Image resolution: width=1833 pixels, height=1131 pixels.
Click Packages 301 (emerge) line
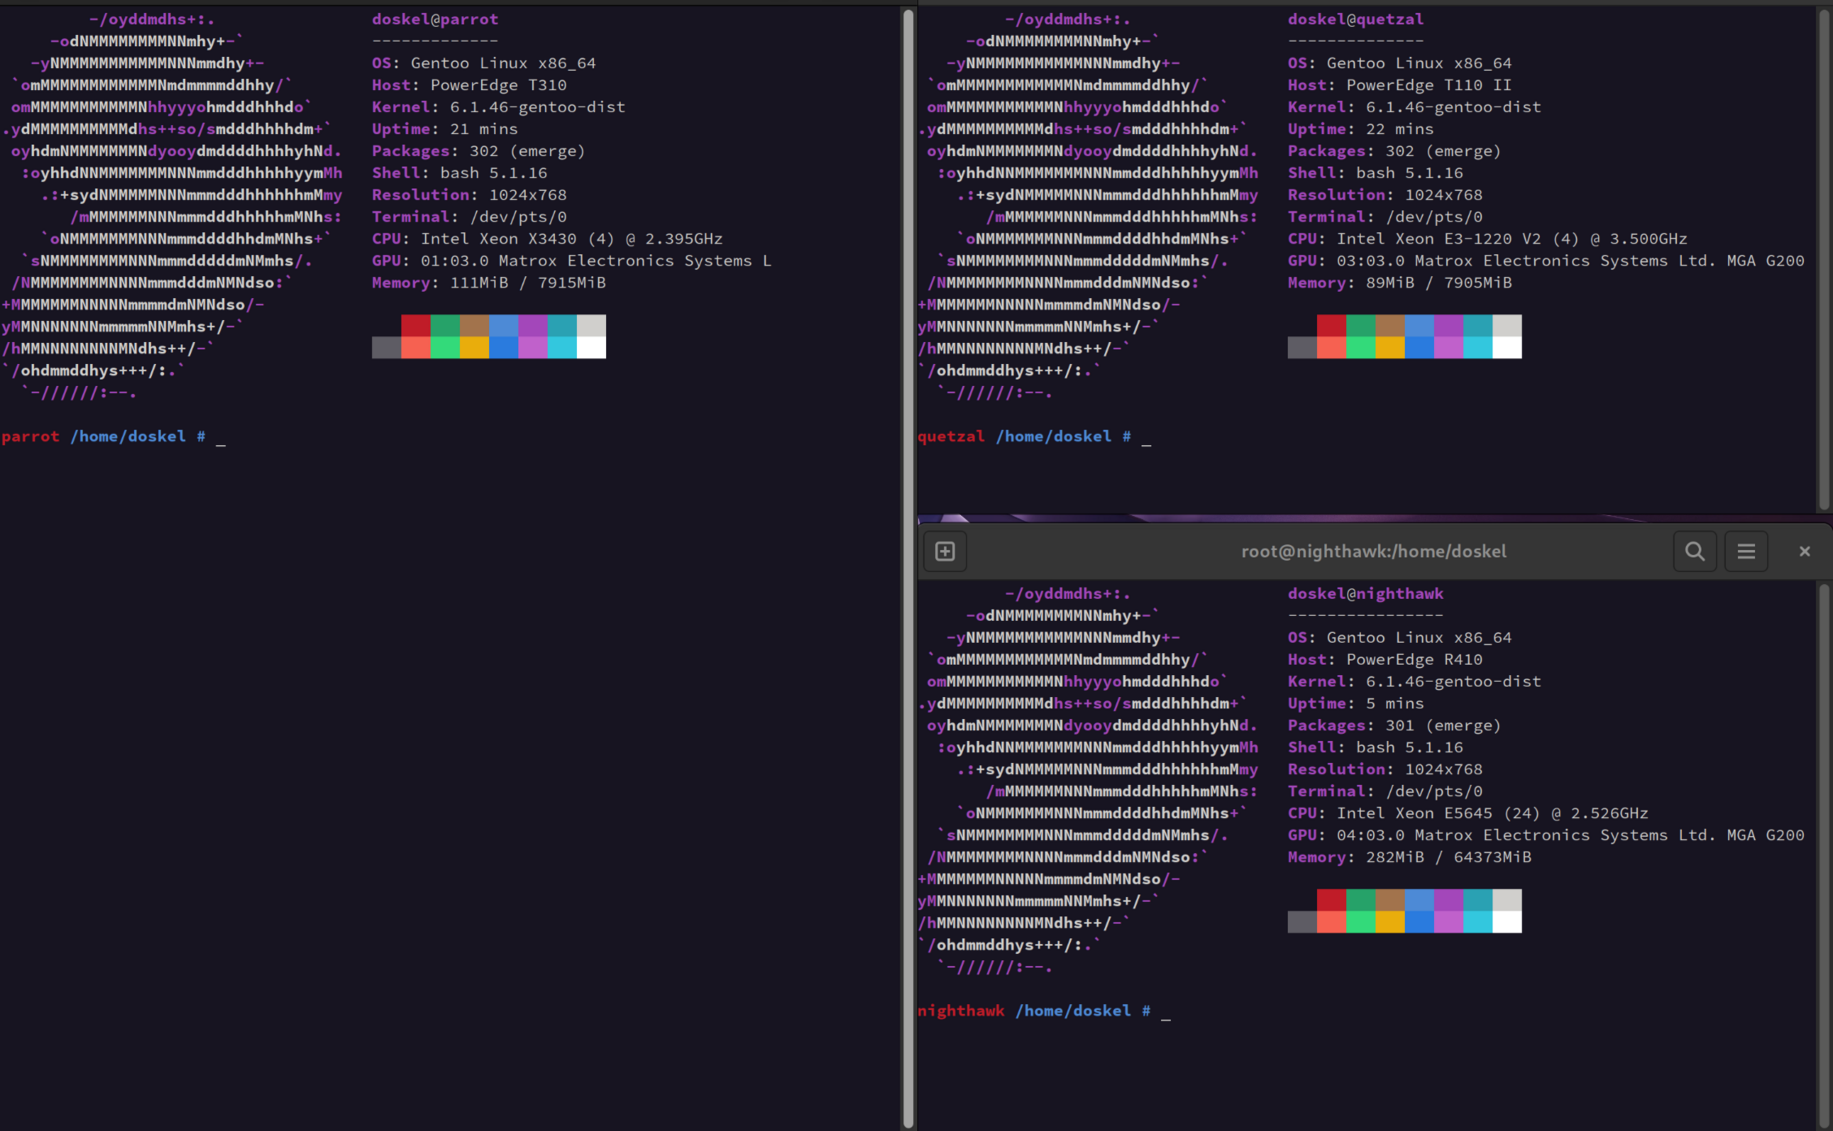coord(1394,726)
